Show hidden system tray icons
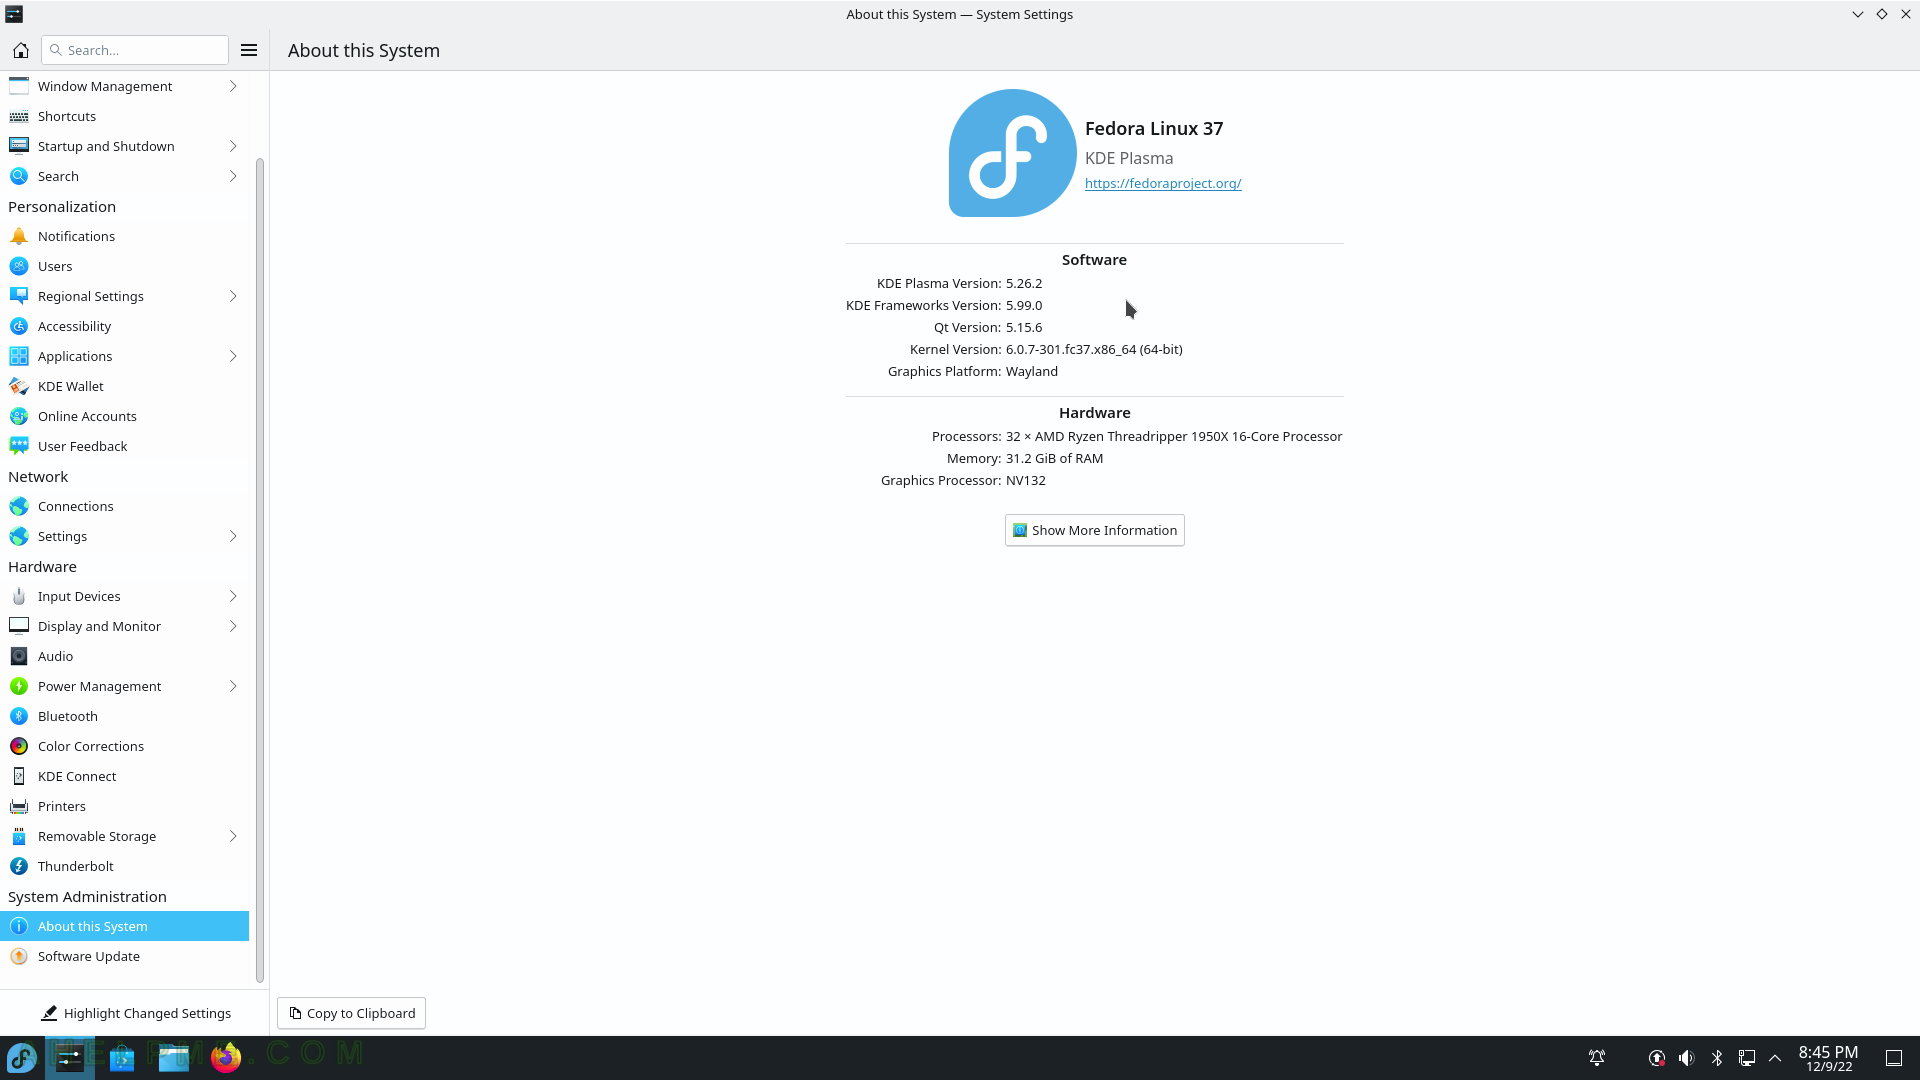Viewport: 1920px width, 1080px height. coord(1775,1057)
